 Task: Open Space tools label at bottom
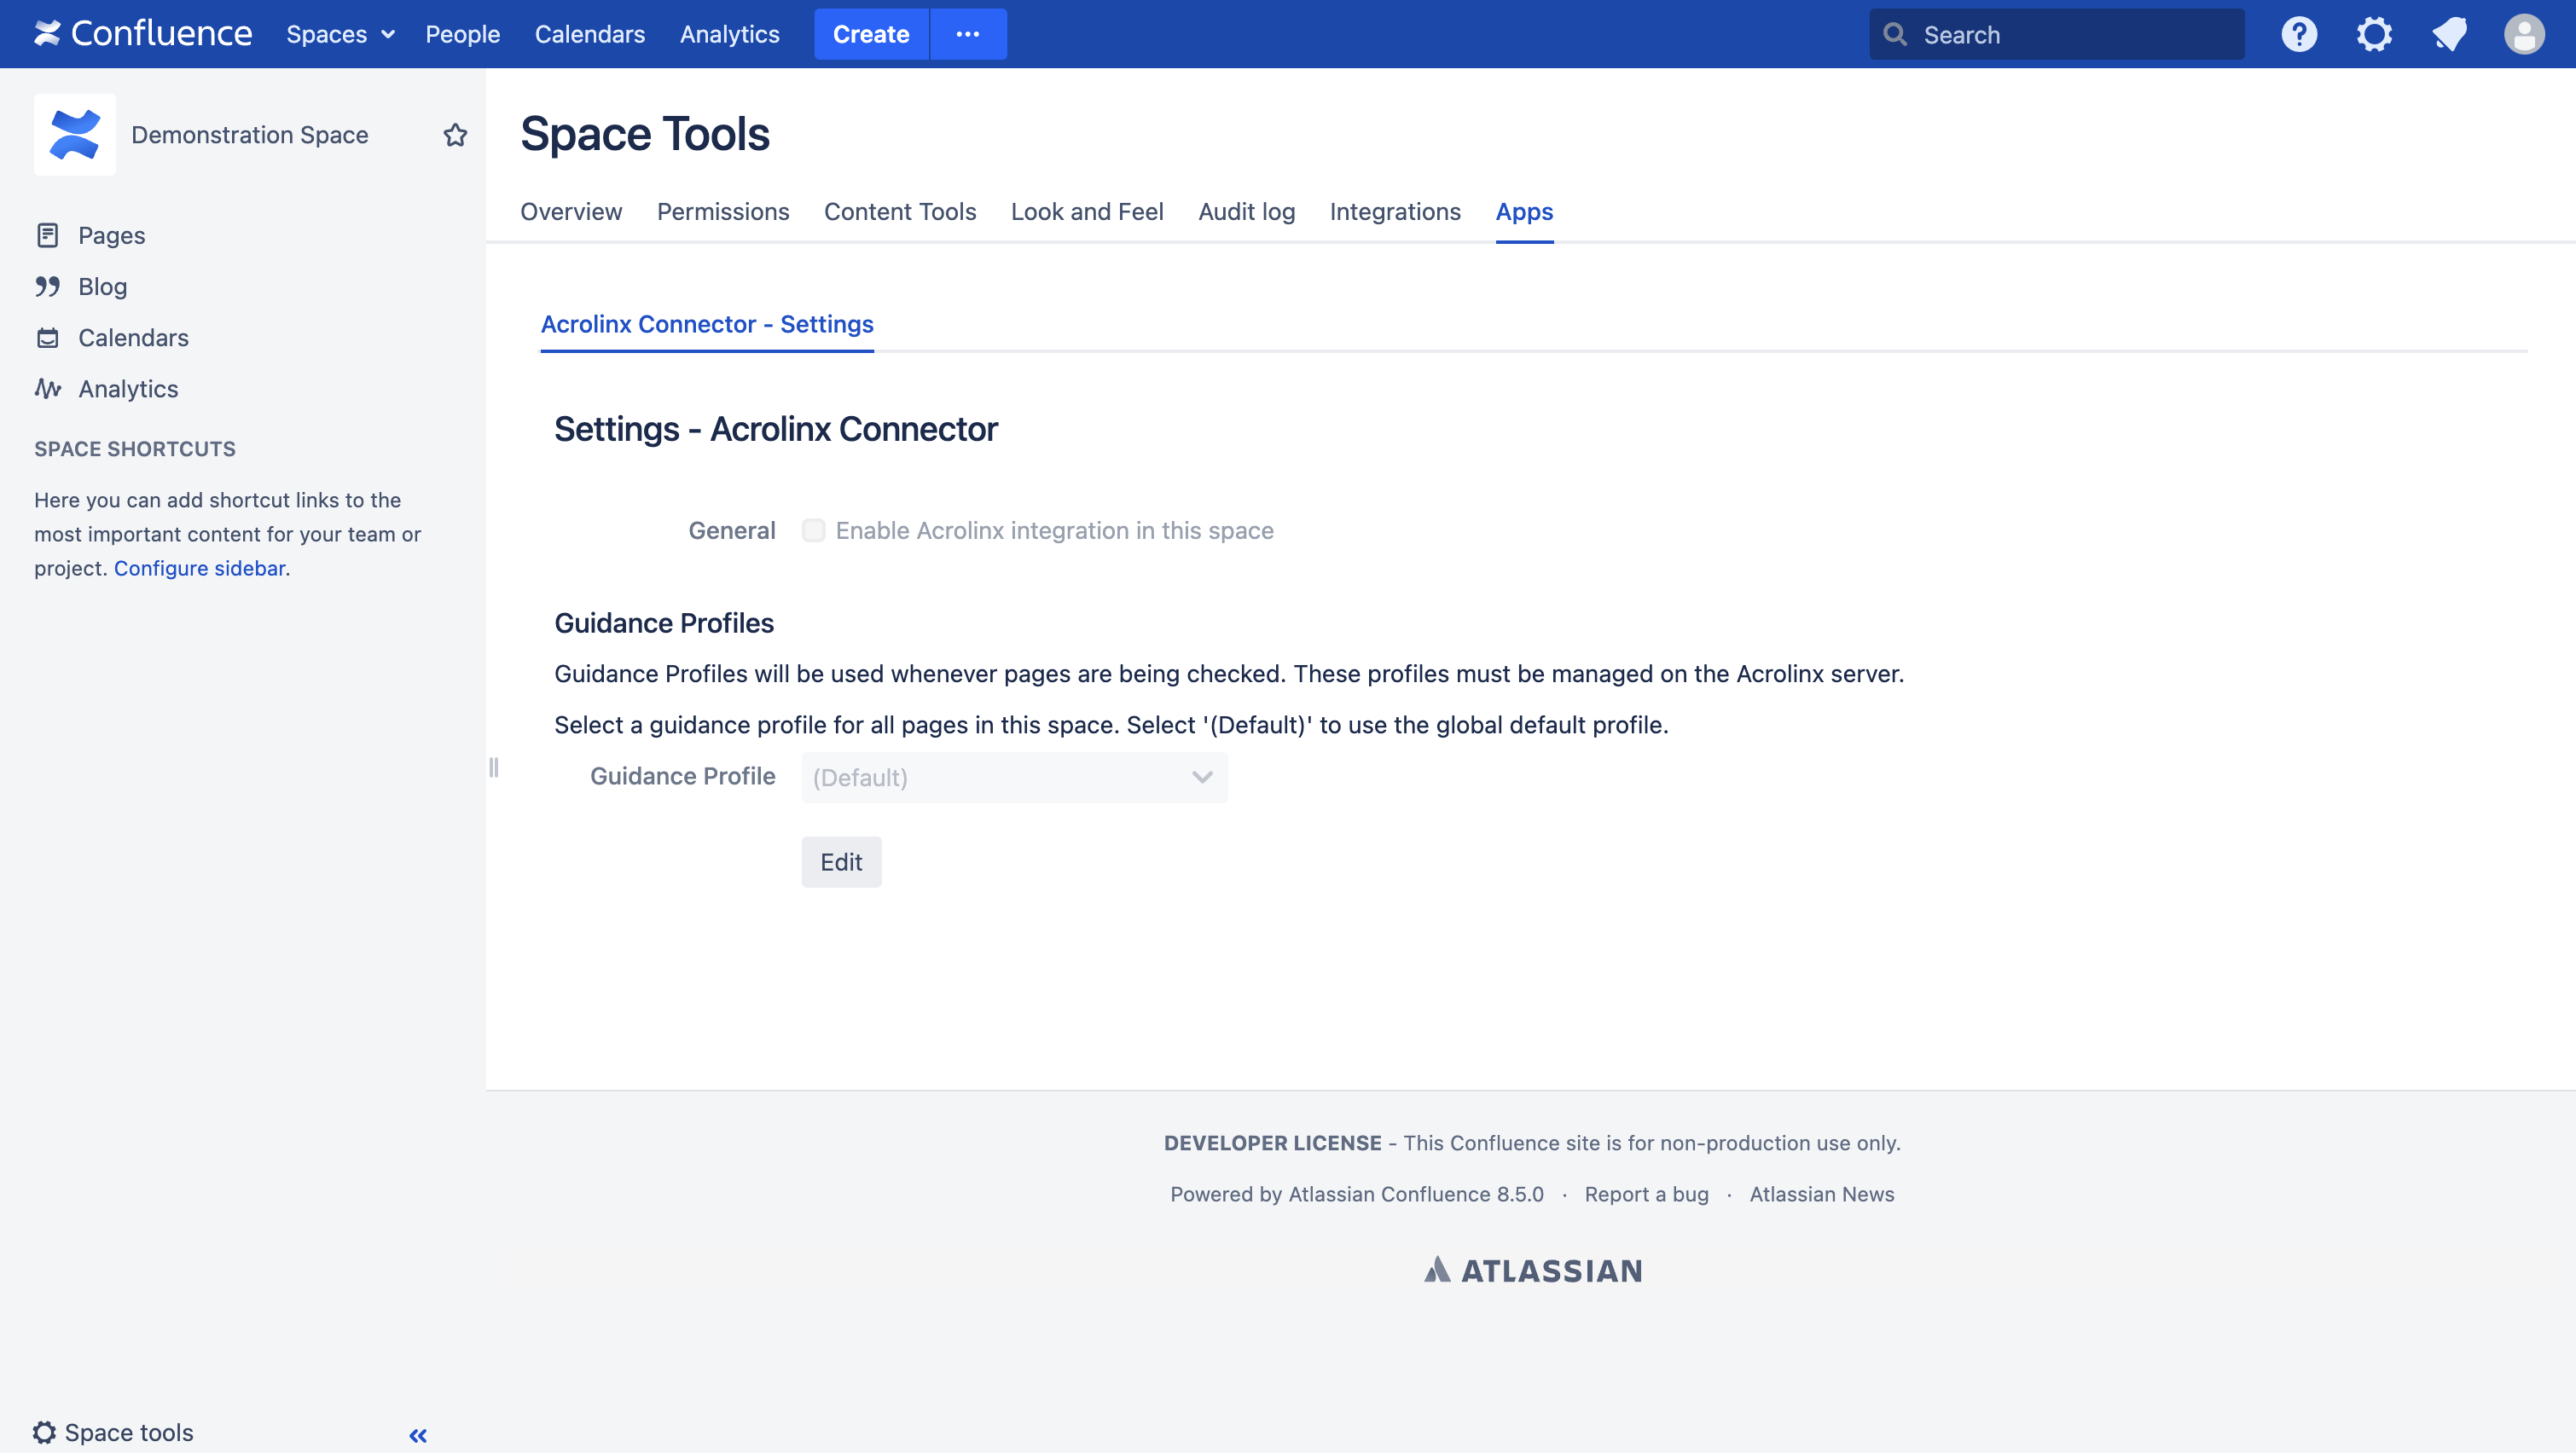pyautogui.click(x=129, y=1432)
